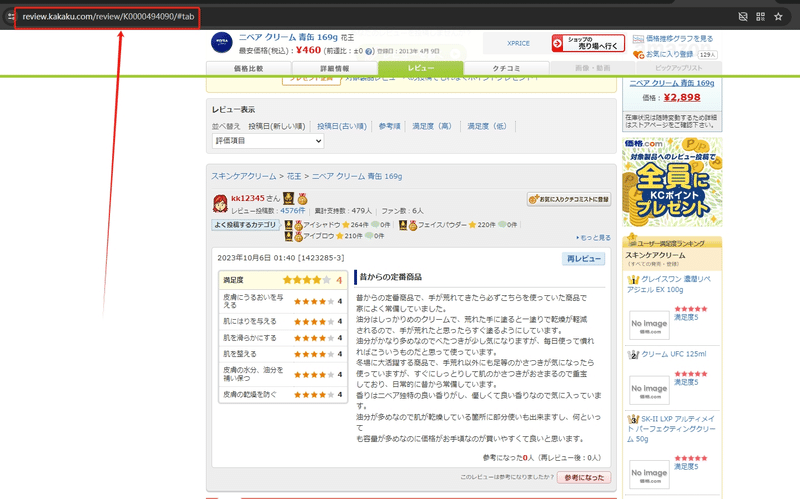The width and height of the screenshot is (800, 499).
Task: Open グレイスワン 濃潤リペアジェル EX 100g link
Action: (669, 284)
